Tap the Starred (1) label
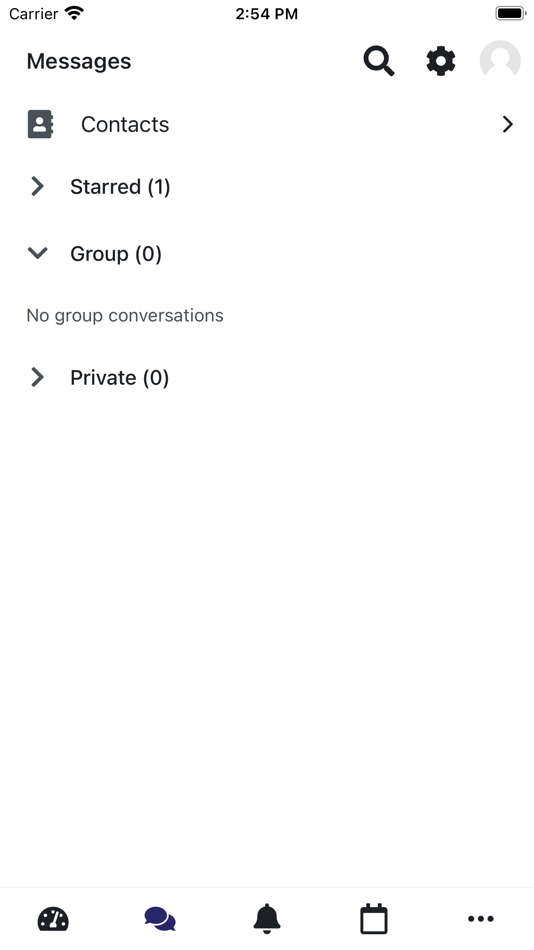The image size is (534, 950). (x=120, y=187)
